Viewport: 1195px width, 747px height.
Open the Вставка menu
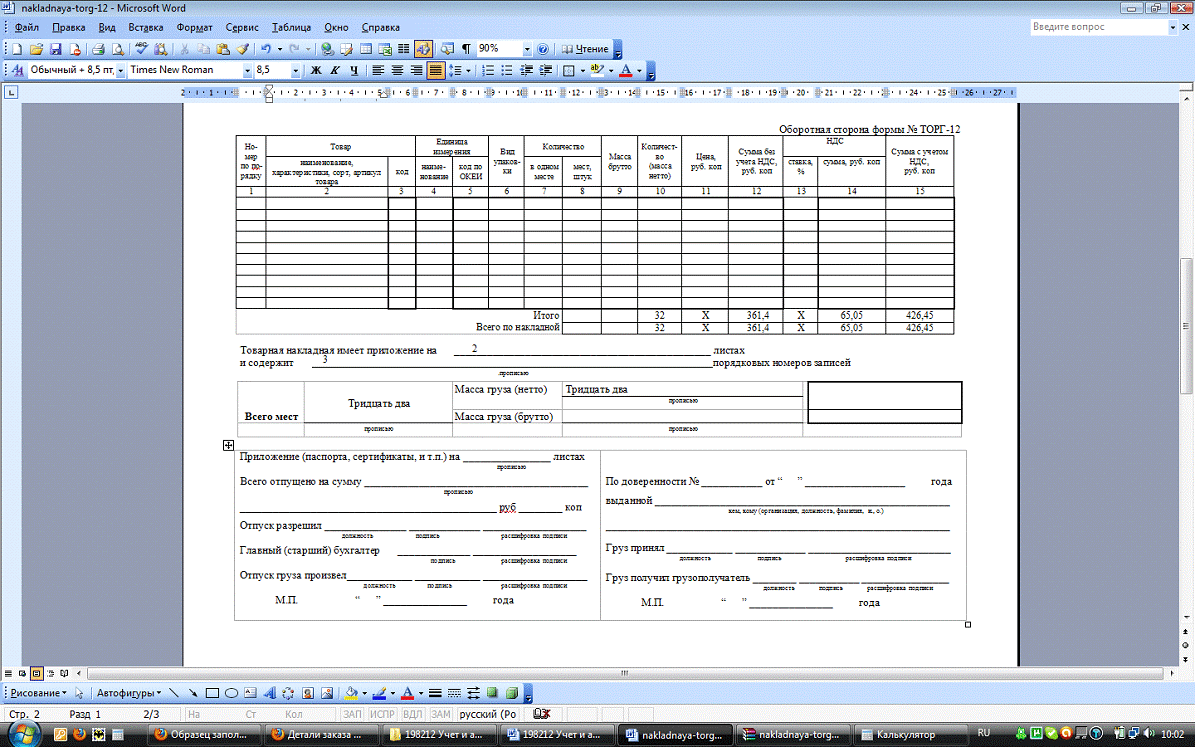[146, 27]
